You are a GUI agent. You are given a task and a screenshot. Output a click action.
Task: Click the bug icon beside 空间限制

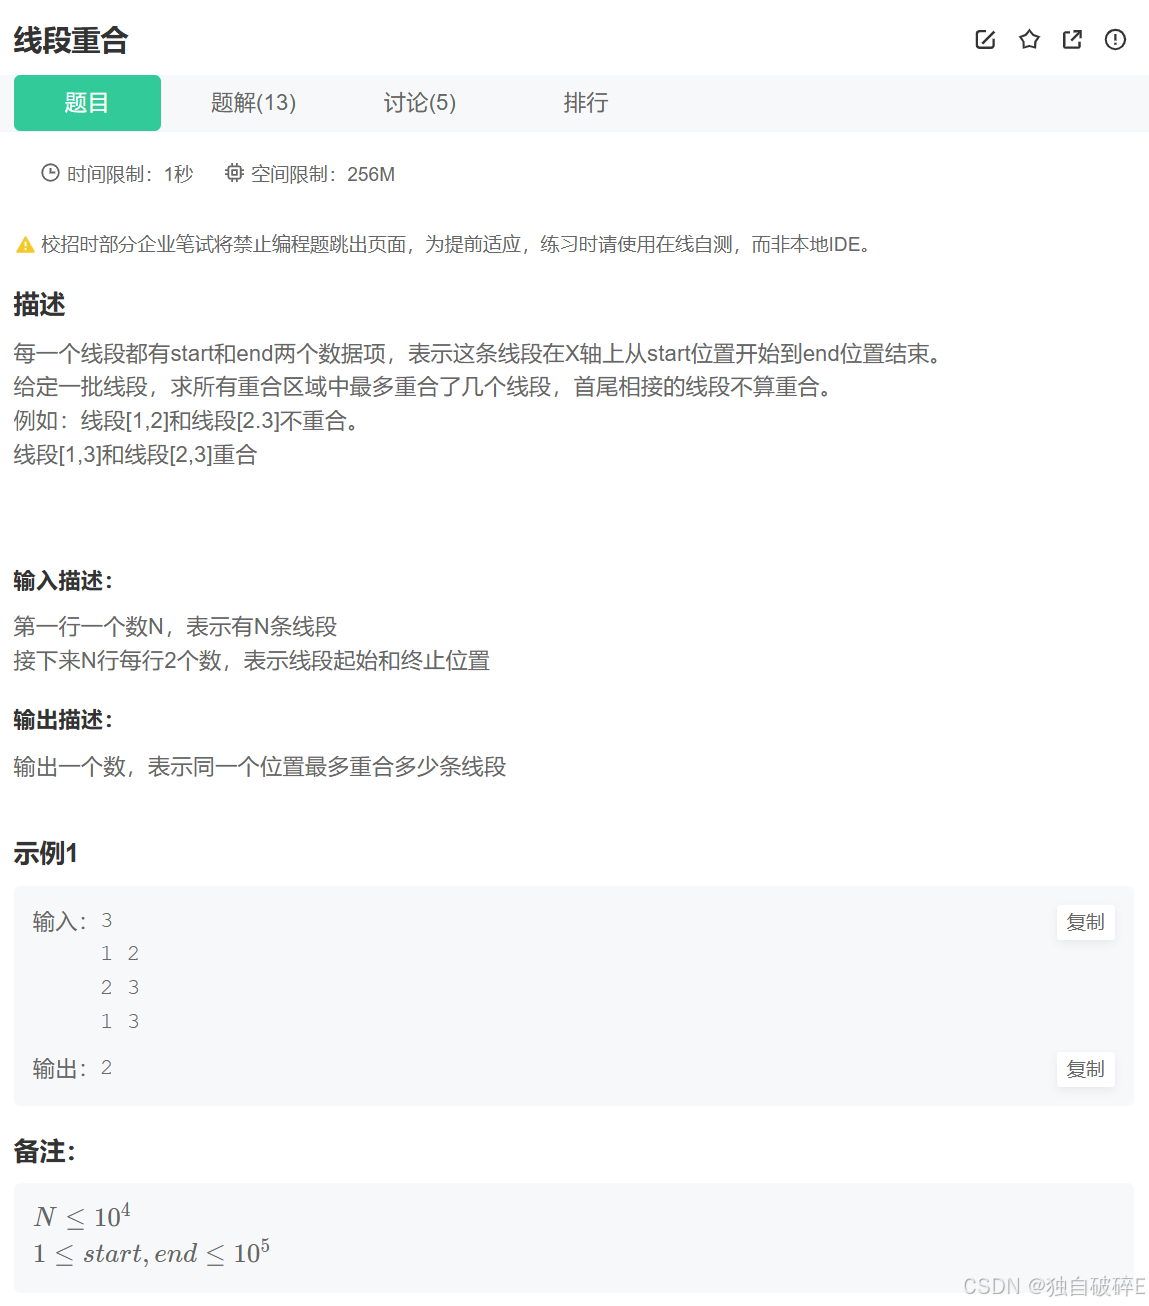click(x=233, y=172)
